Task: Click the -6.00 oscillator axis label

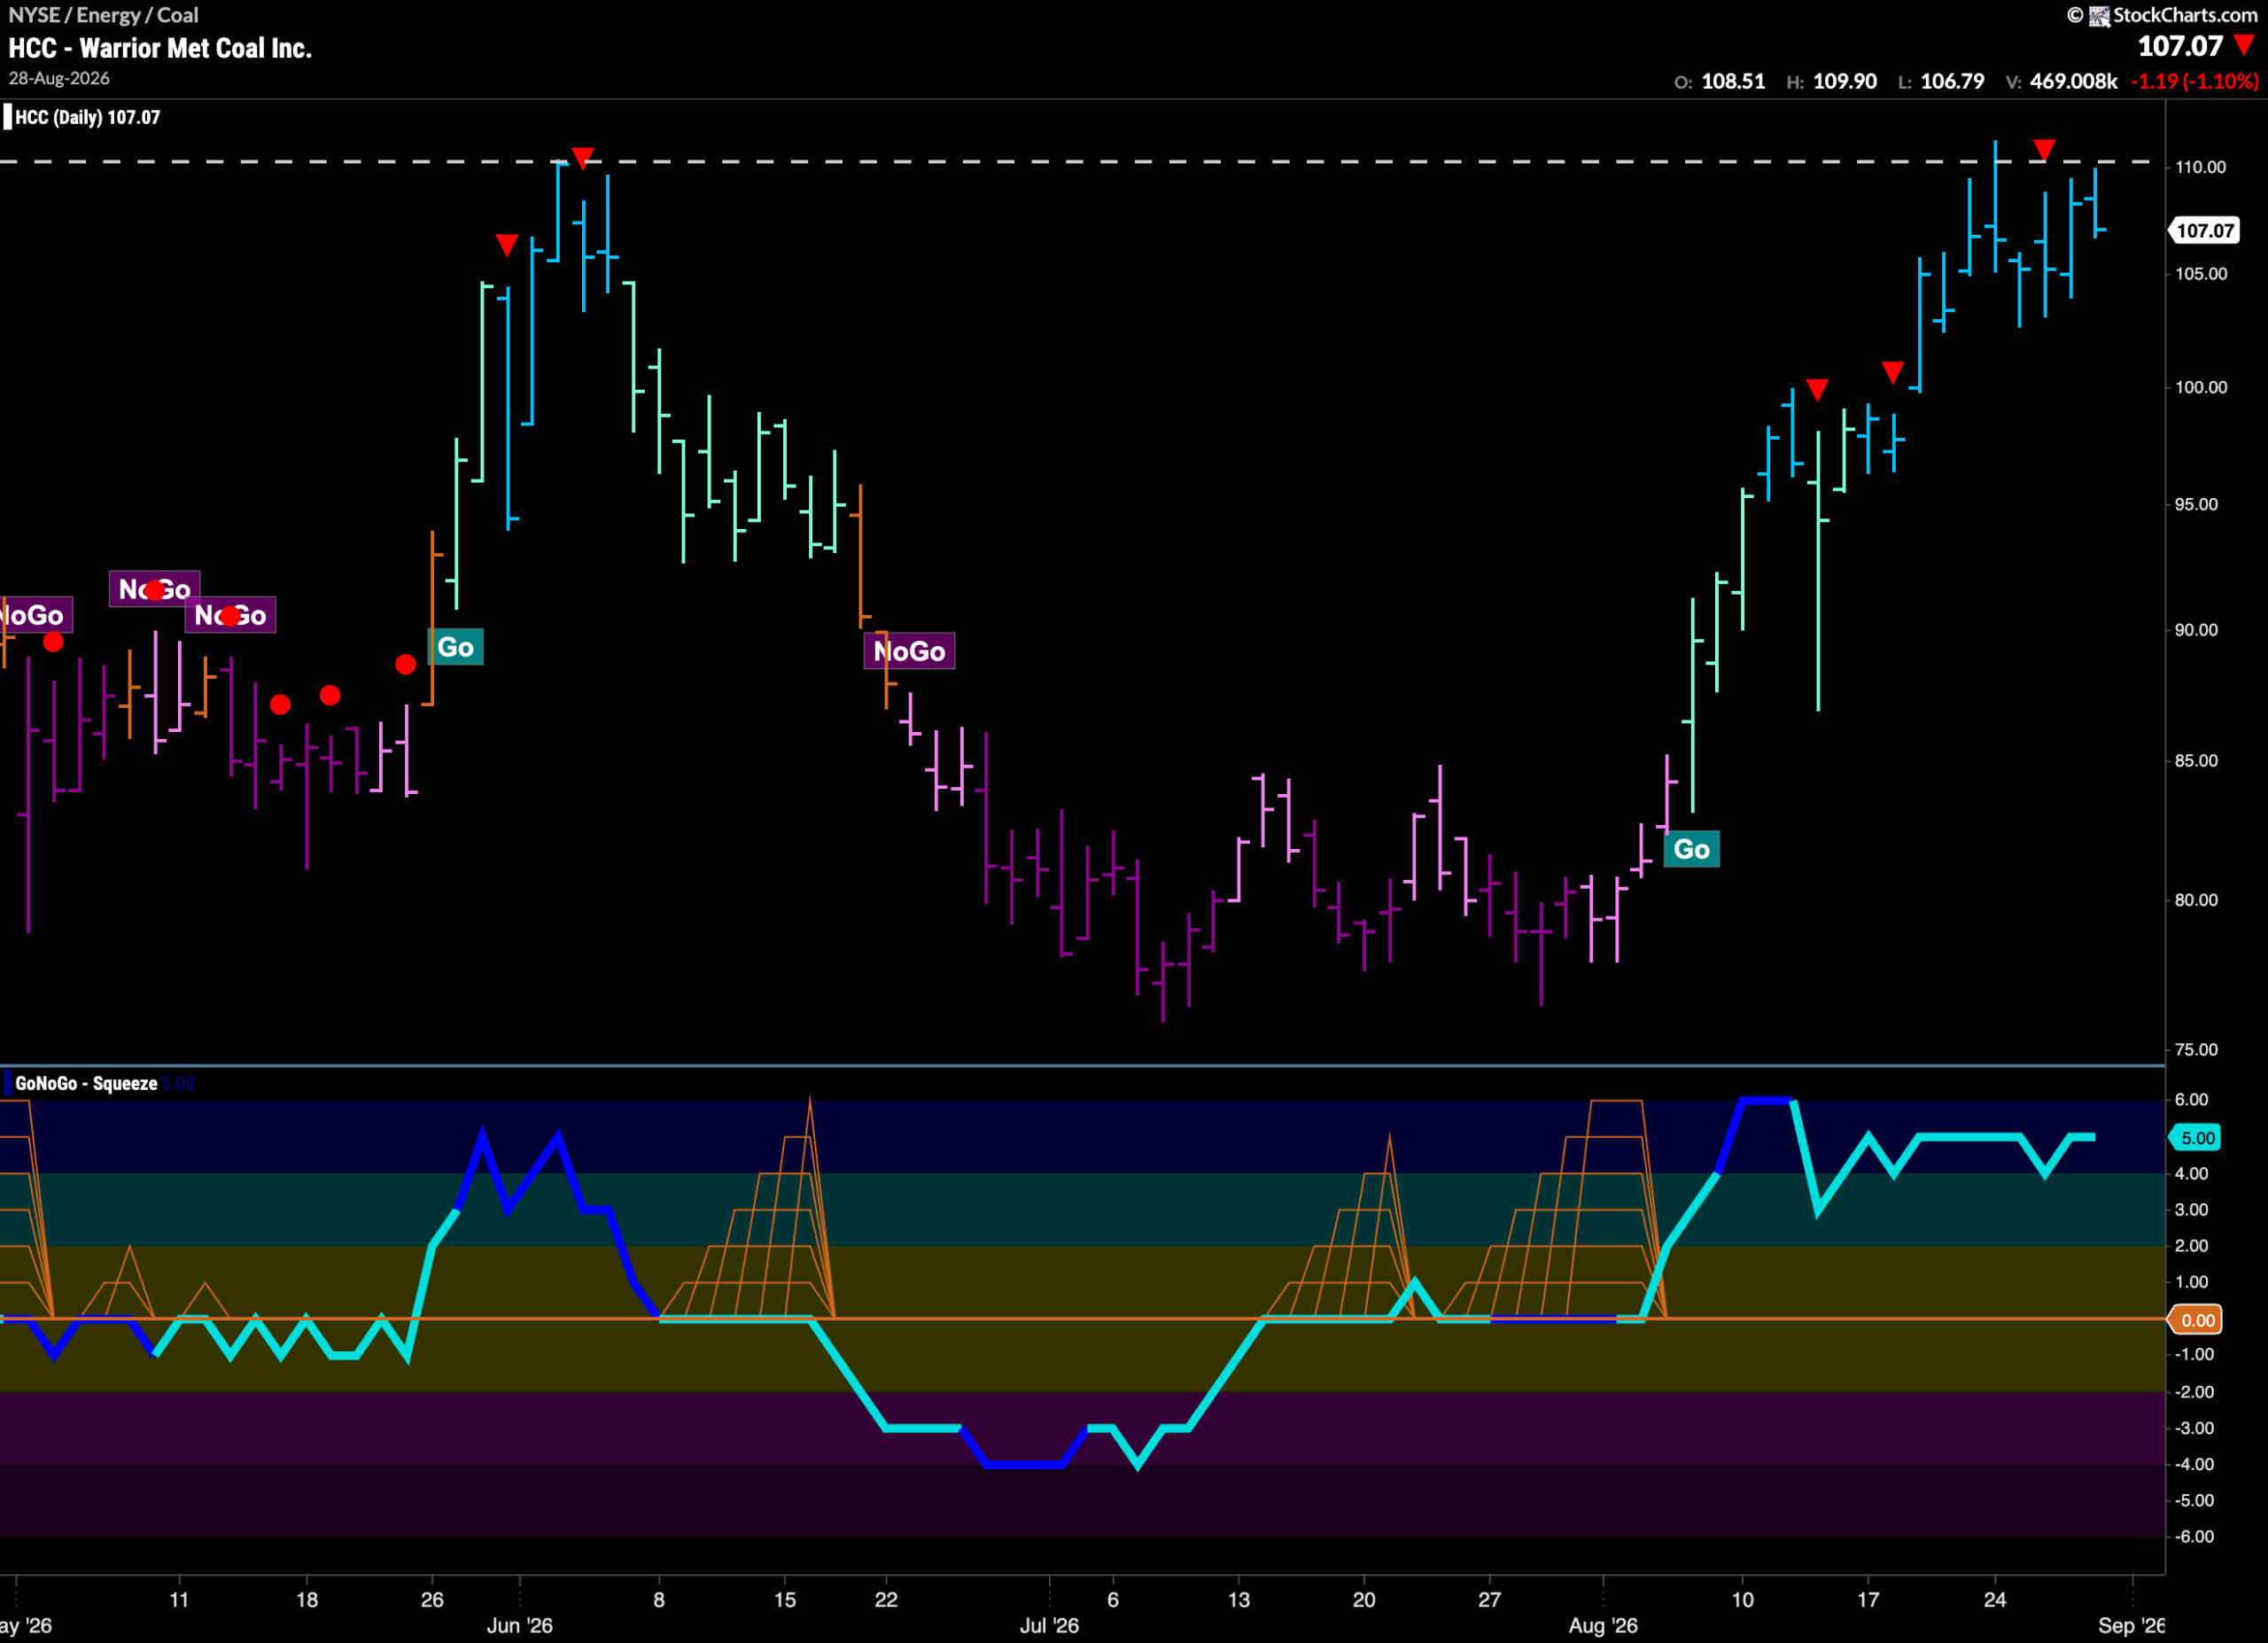Action: (2194, 1536)
